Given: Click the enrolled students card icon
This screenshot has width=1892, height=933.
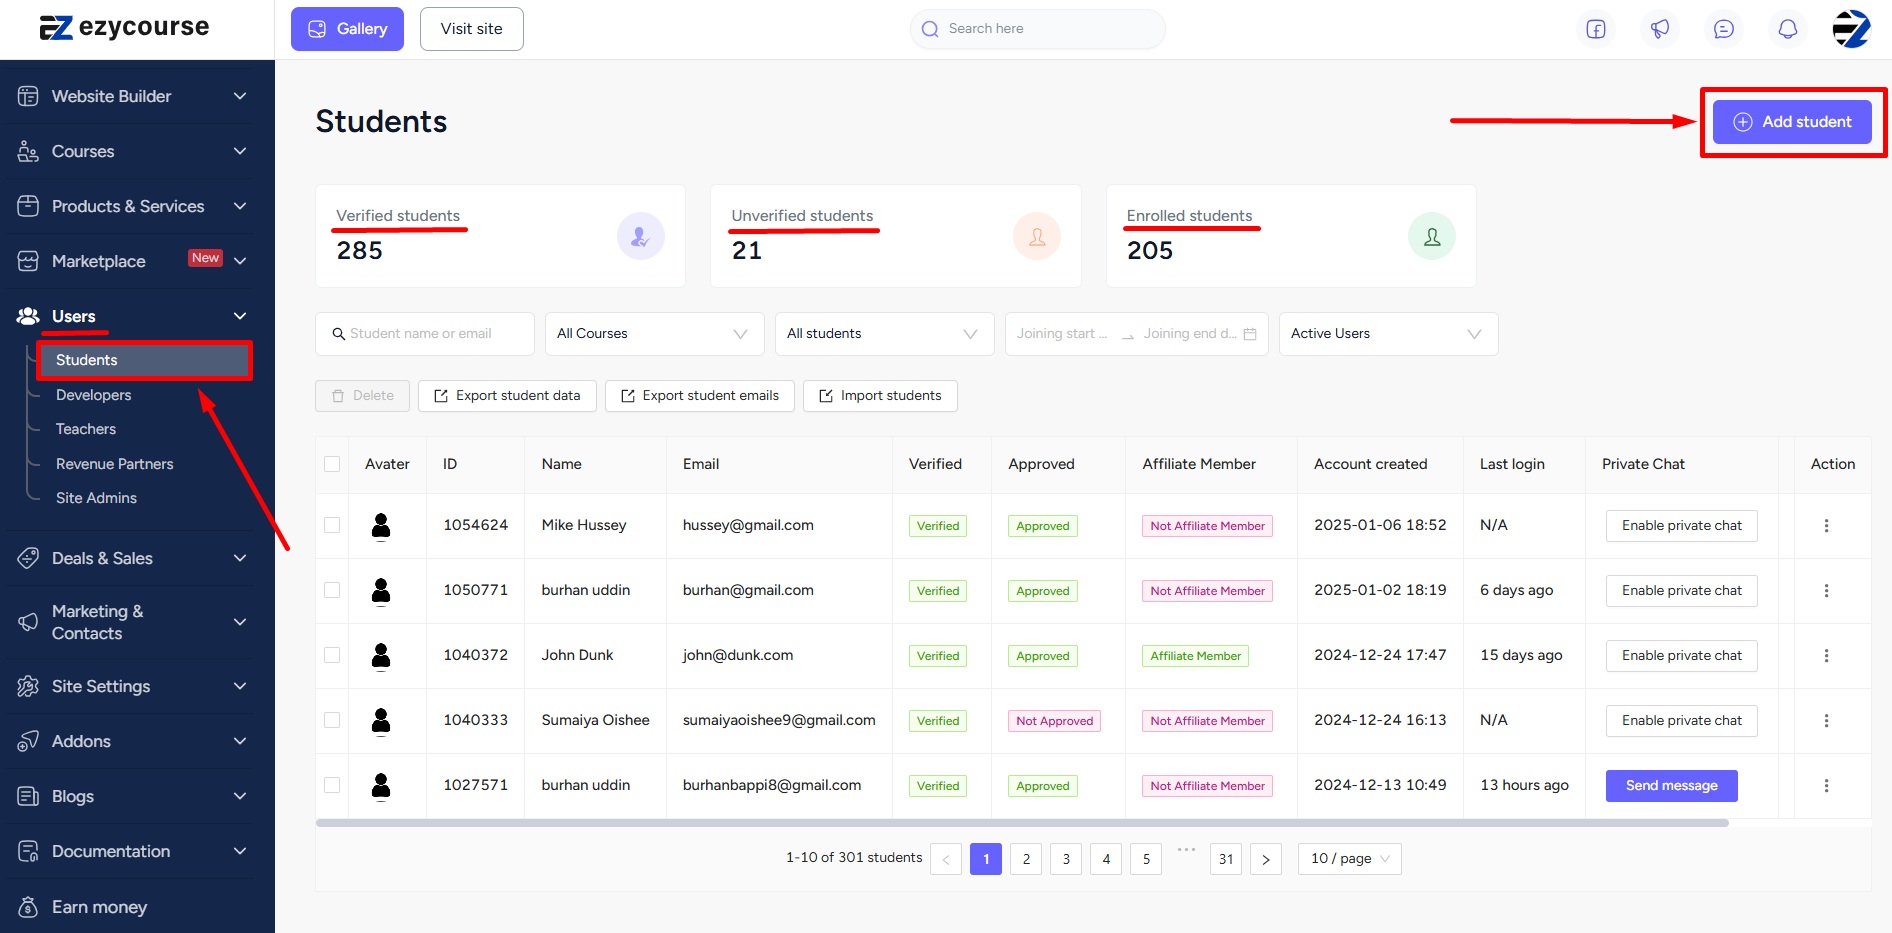Looking at the screenshot, I should point(1431,236).
